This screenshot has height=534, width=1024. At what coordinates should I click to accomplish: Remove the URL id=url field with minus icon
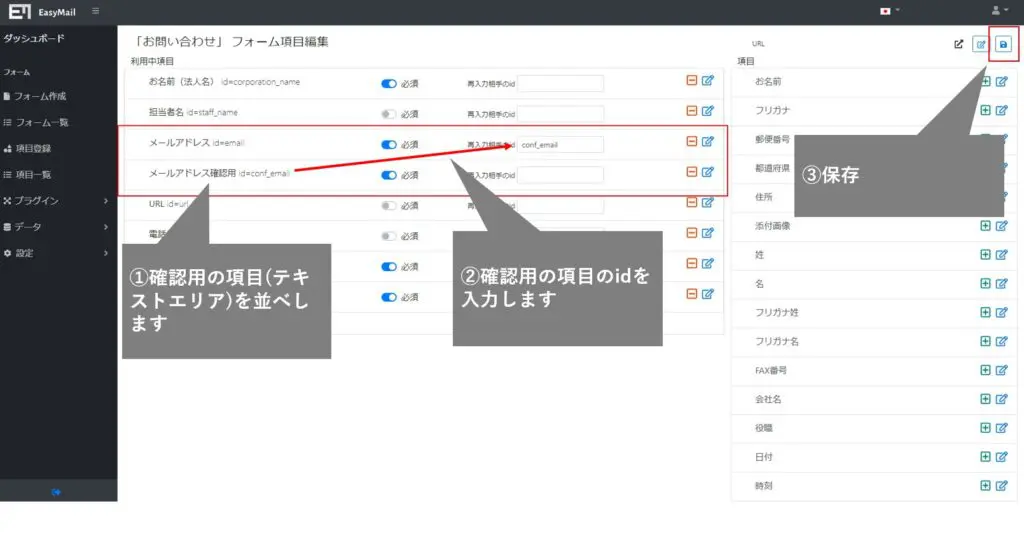[x=692, y=202]
